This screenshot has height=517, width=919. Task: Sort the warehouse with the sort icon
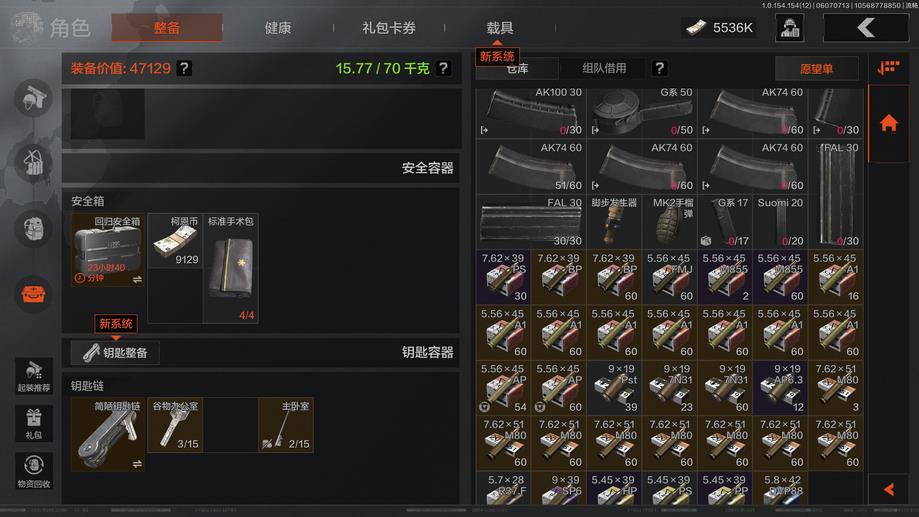click(889, 68)
